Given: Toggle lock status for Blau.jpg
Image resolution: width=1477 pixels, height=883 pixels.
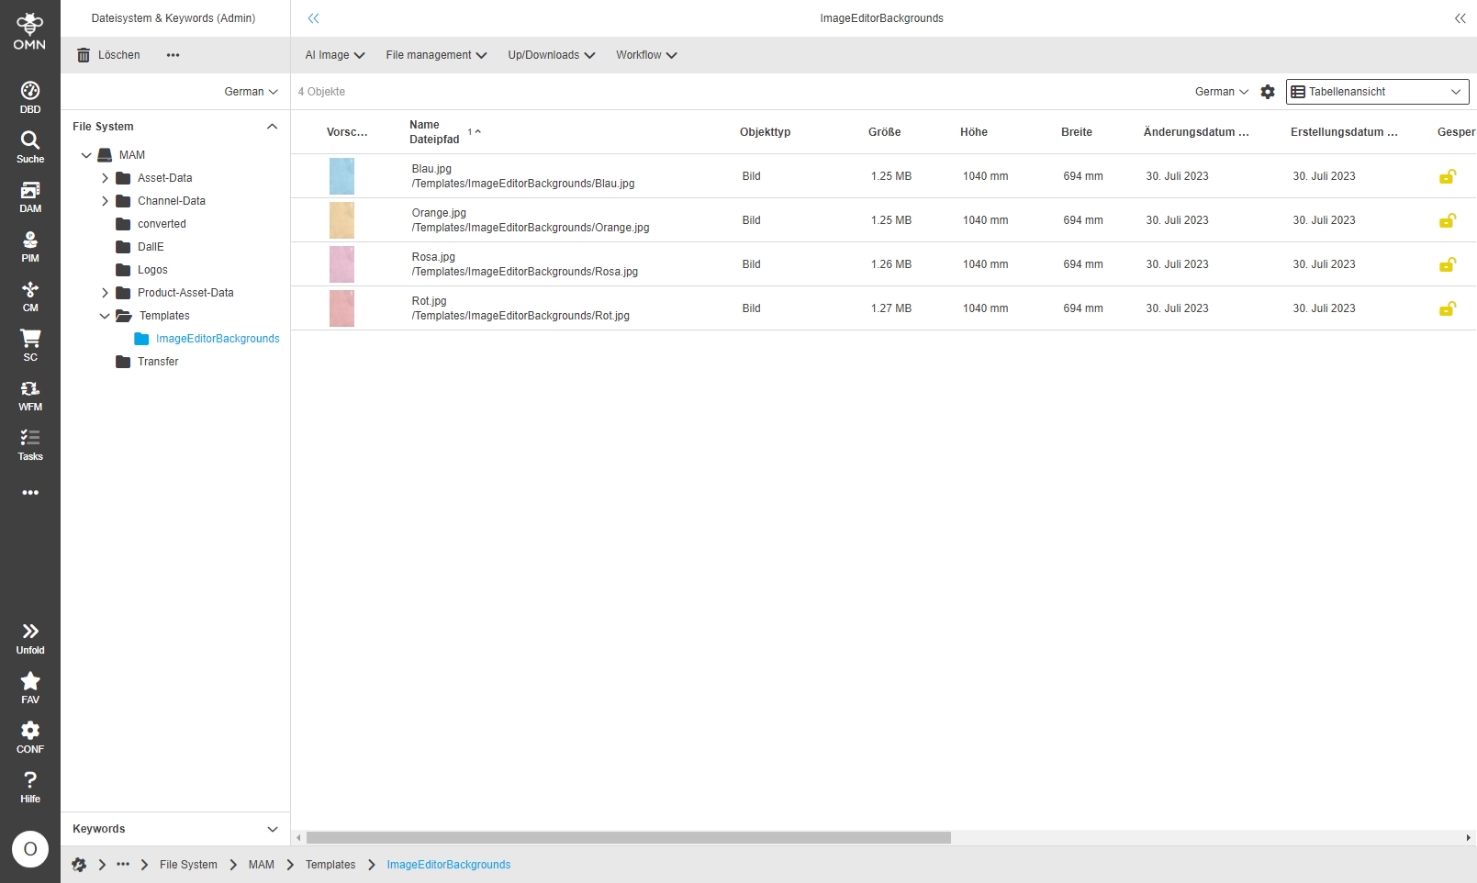Looking at the screenshot, I should (x=1446, y=177).
